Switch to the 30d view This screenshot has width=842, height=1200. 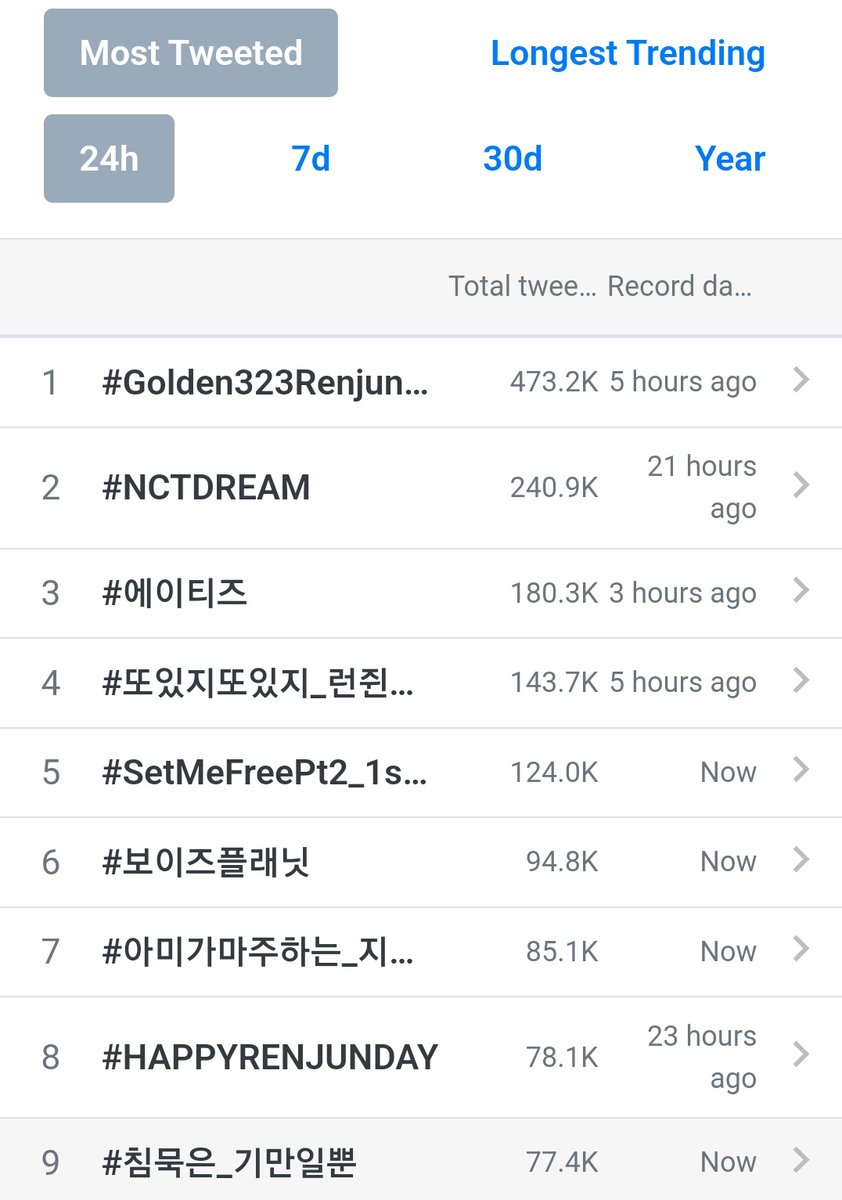pyautogui.click(x=512, y=158)
